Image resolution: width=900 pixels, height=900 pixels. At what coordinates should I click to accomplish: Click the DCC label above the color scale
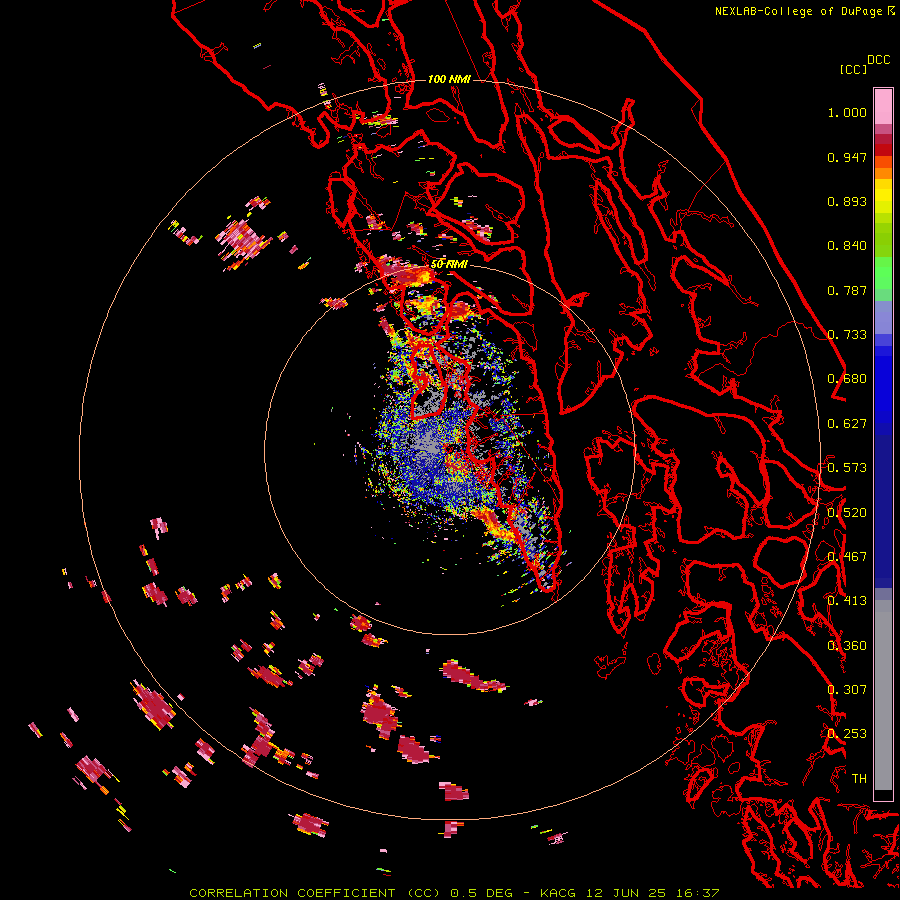click(878, 60)
